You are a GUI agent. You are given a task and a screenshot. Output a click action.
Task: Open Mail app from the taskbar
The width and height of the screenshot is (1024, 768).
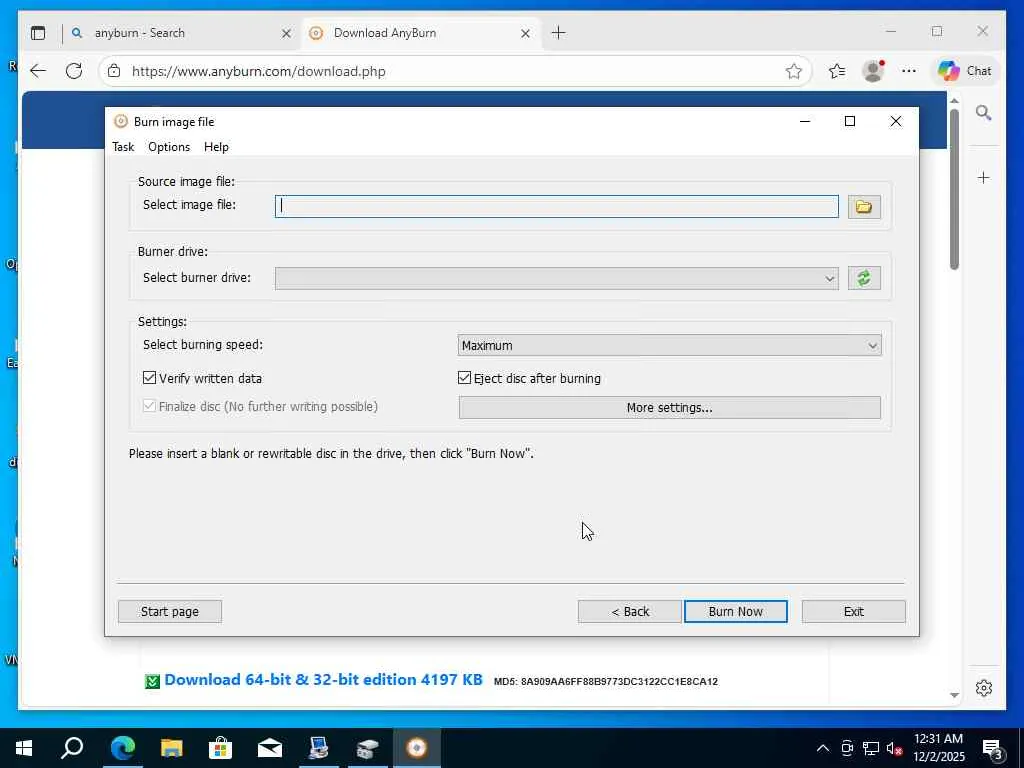(x=269, y=748)
